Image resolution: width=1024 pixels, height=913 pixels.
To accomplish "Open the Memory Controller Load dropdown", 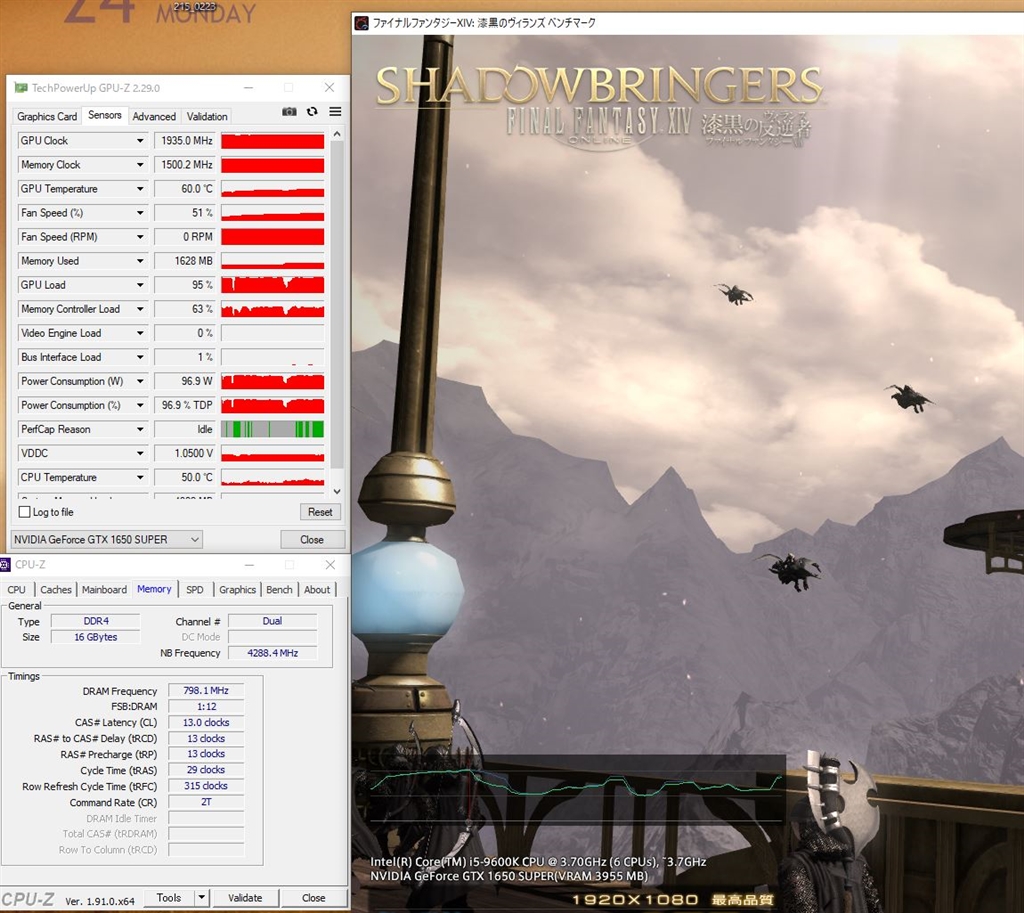I will pos(140,309).
